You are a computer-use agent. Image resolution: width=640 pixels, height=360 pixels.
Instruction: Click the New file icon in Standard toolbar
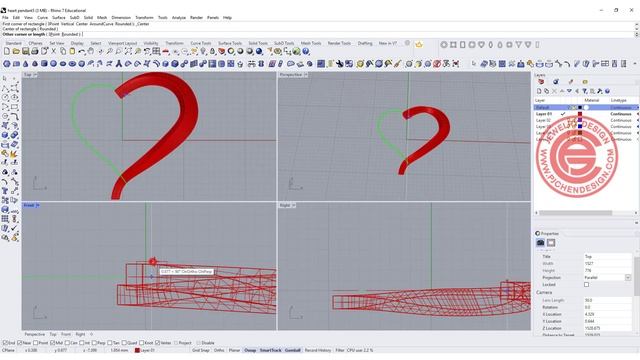coord(7,51)
